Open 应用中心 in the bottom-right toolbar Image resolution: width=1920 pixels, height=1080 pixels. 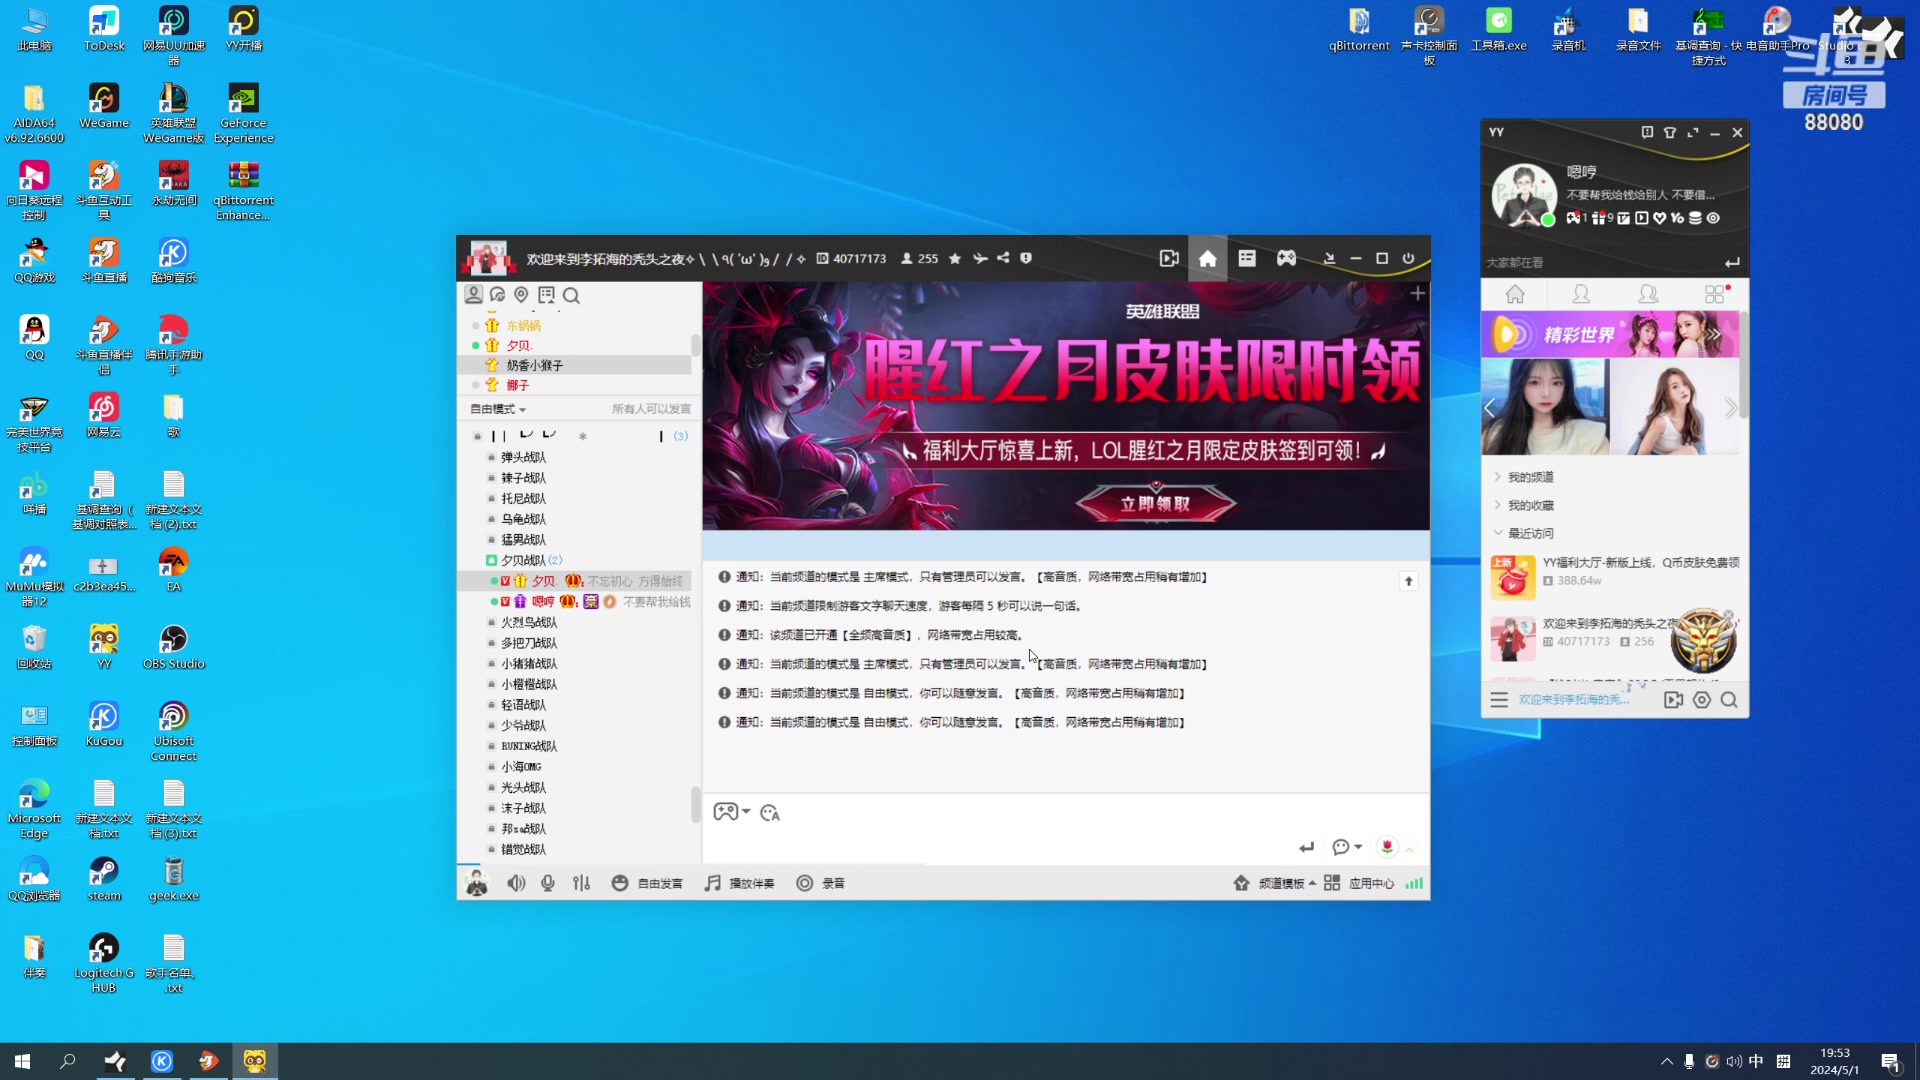pyautogui.click(x=1371, y=883)
